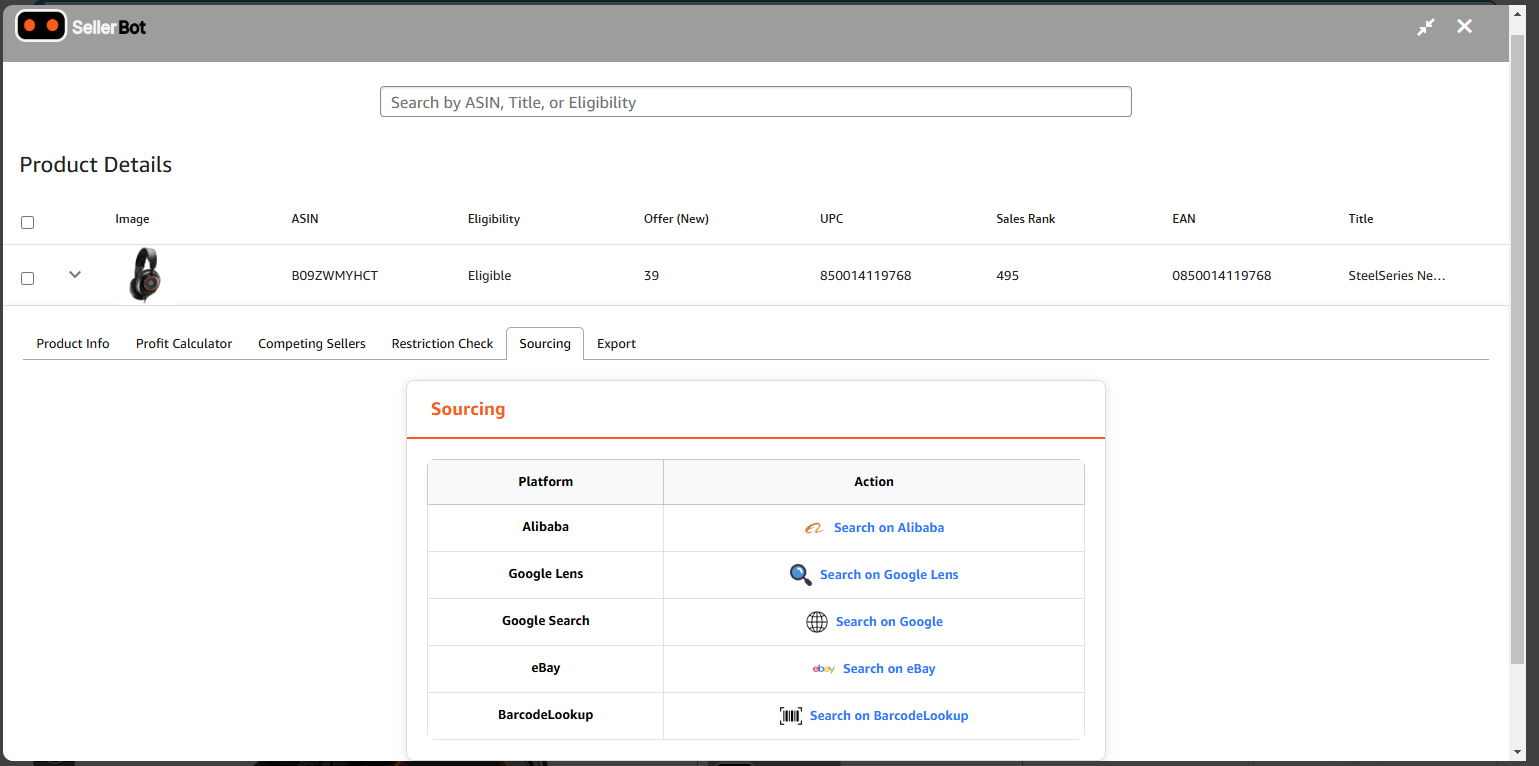Click the Eligible status cell
The width and height of the screenshot is (1539, 766).
(489, 275)
